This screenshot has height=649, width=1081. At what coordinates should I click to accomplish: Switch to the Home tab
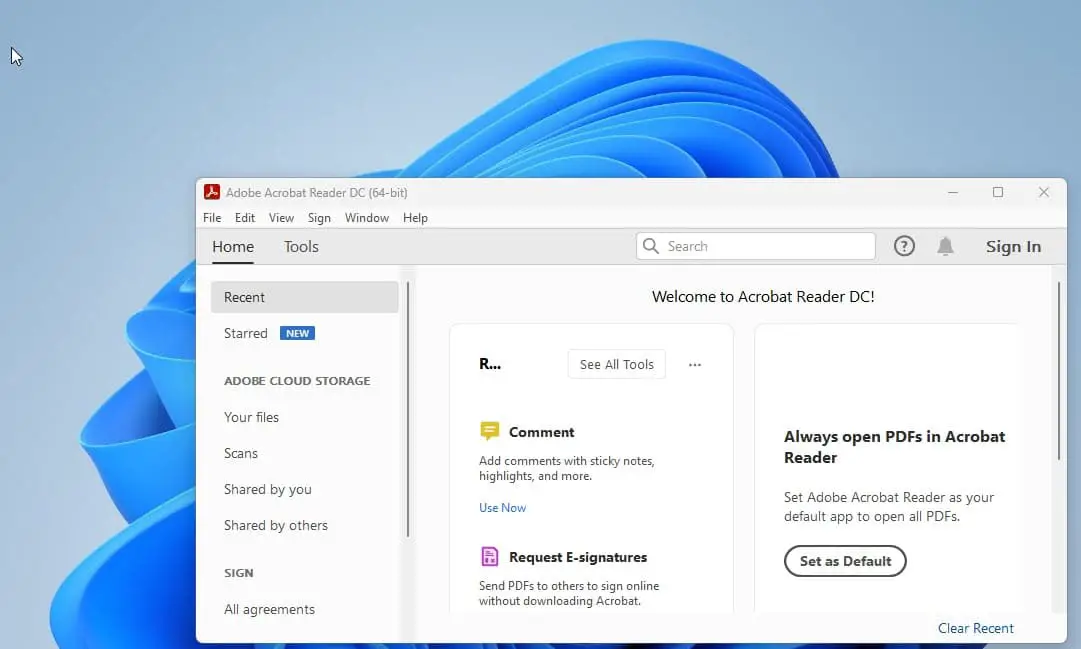[x=233, y=247]
